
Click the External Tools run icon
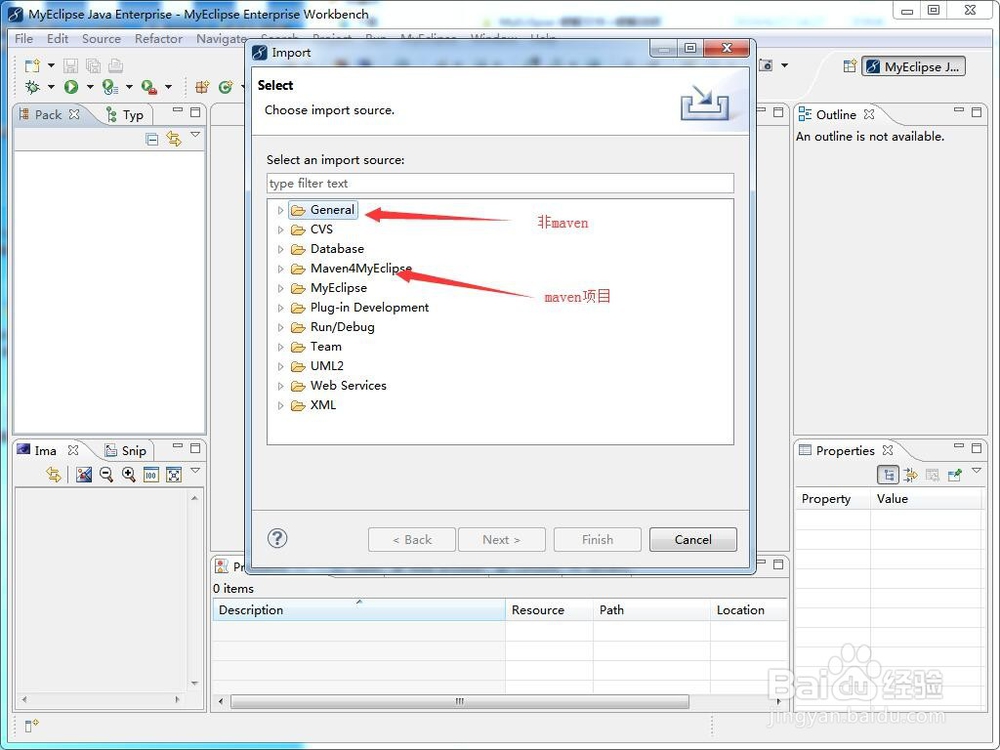149,87
